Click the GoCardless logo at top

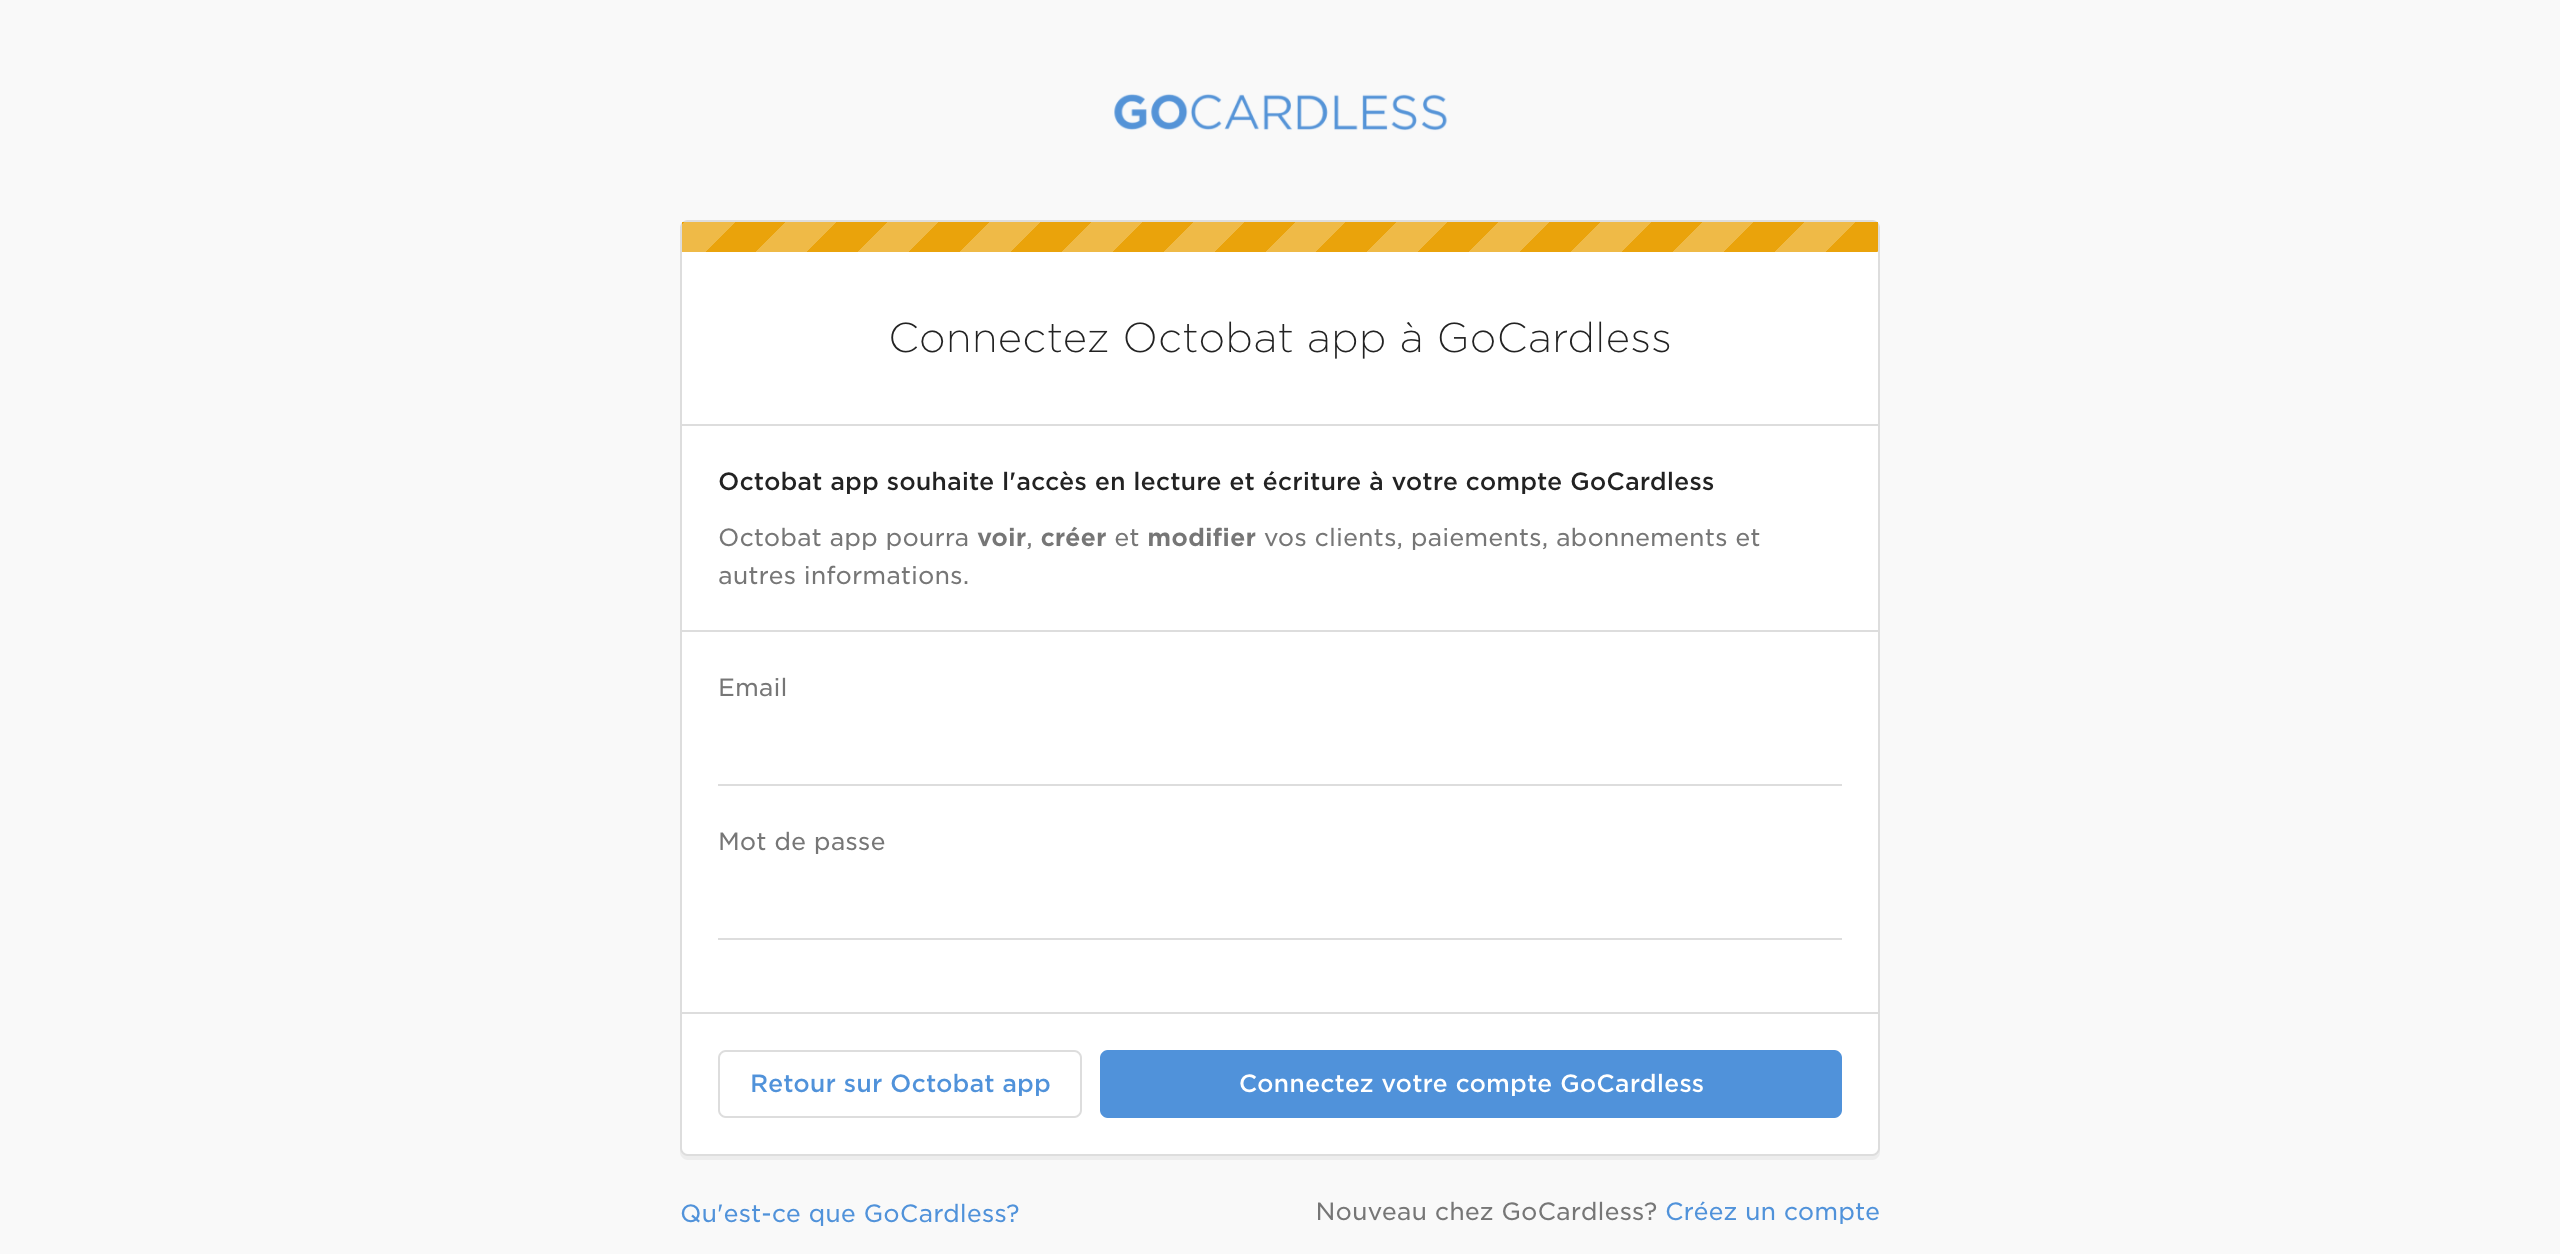[1280, 113]
